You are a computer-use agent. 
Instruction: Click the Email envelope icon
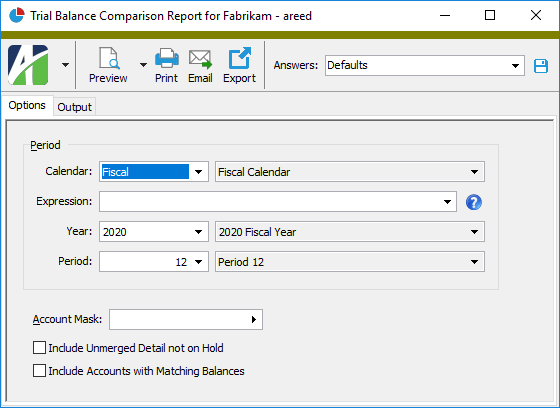pyautogui.click(x=200, y=59)
